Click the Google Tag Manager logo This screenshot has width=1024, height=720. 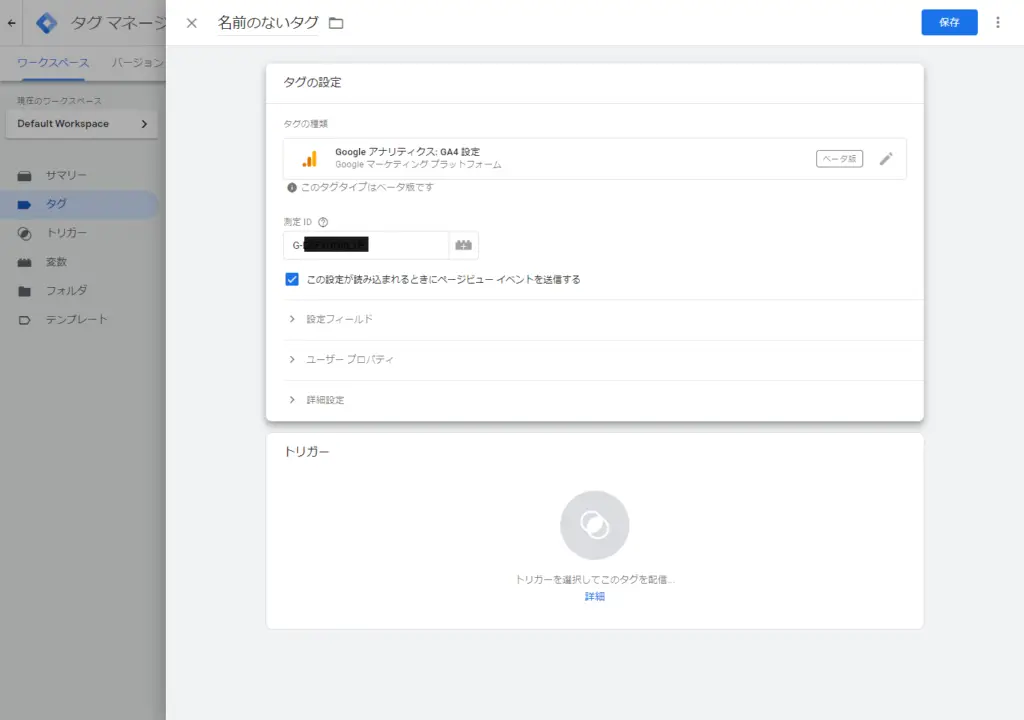pyautogui.click(x=46, y=23)
